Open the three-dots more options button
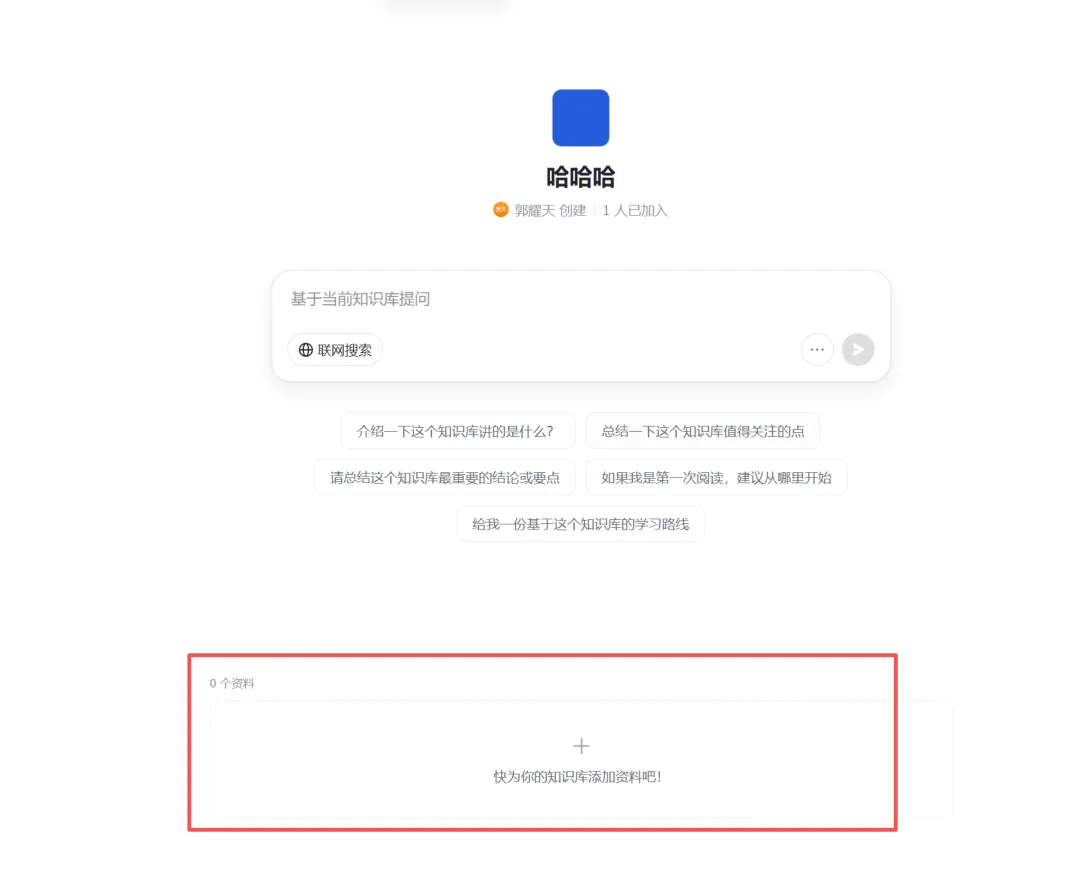Image resolution: width=1080 pixels, height=891 pixels. tap(817, 350)
